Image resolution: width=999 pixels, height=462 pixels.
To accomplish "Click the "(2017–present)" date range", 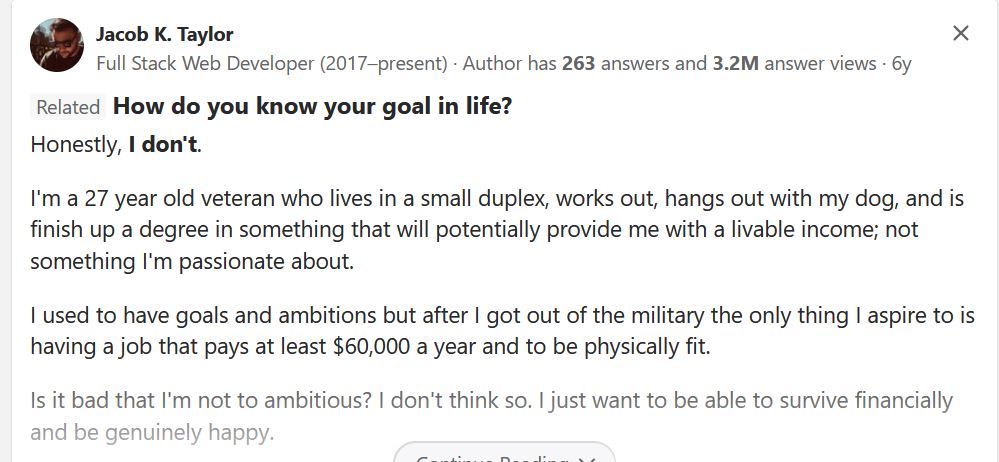I will [383, 63].
